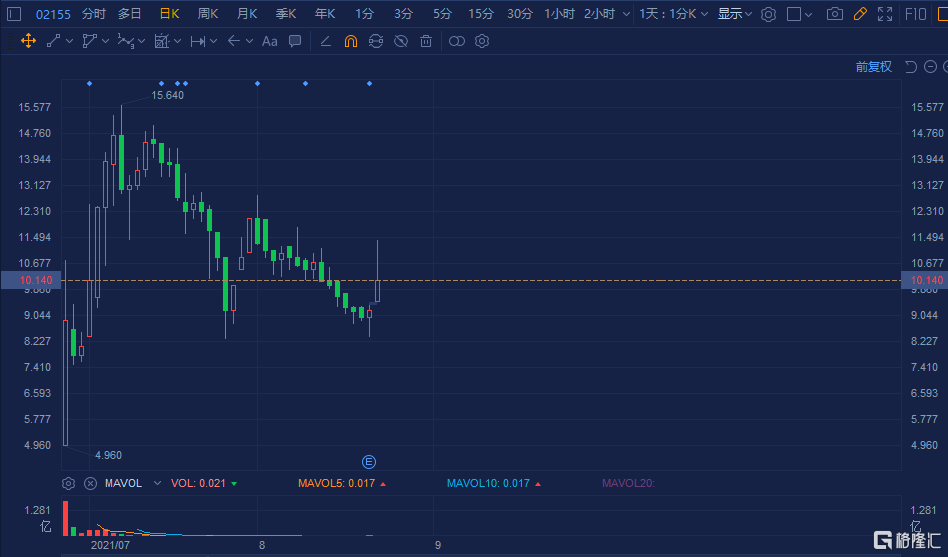Select the move/crosshair cursor tool
Viewport: 948px width, 557px height.
click(x=28, y=41)
